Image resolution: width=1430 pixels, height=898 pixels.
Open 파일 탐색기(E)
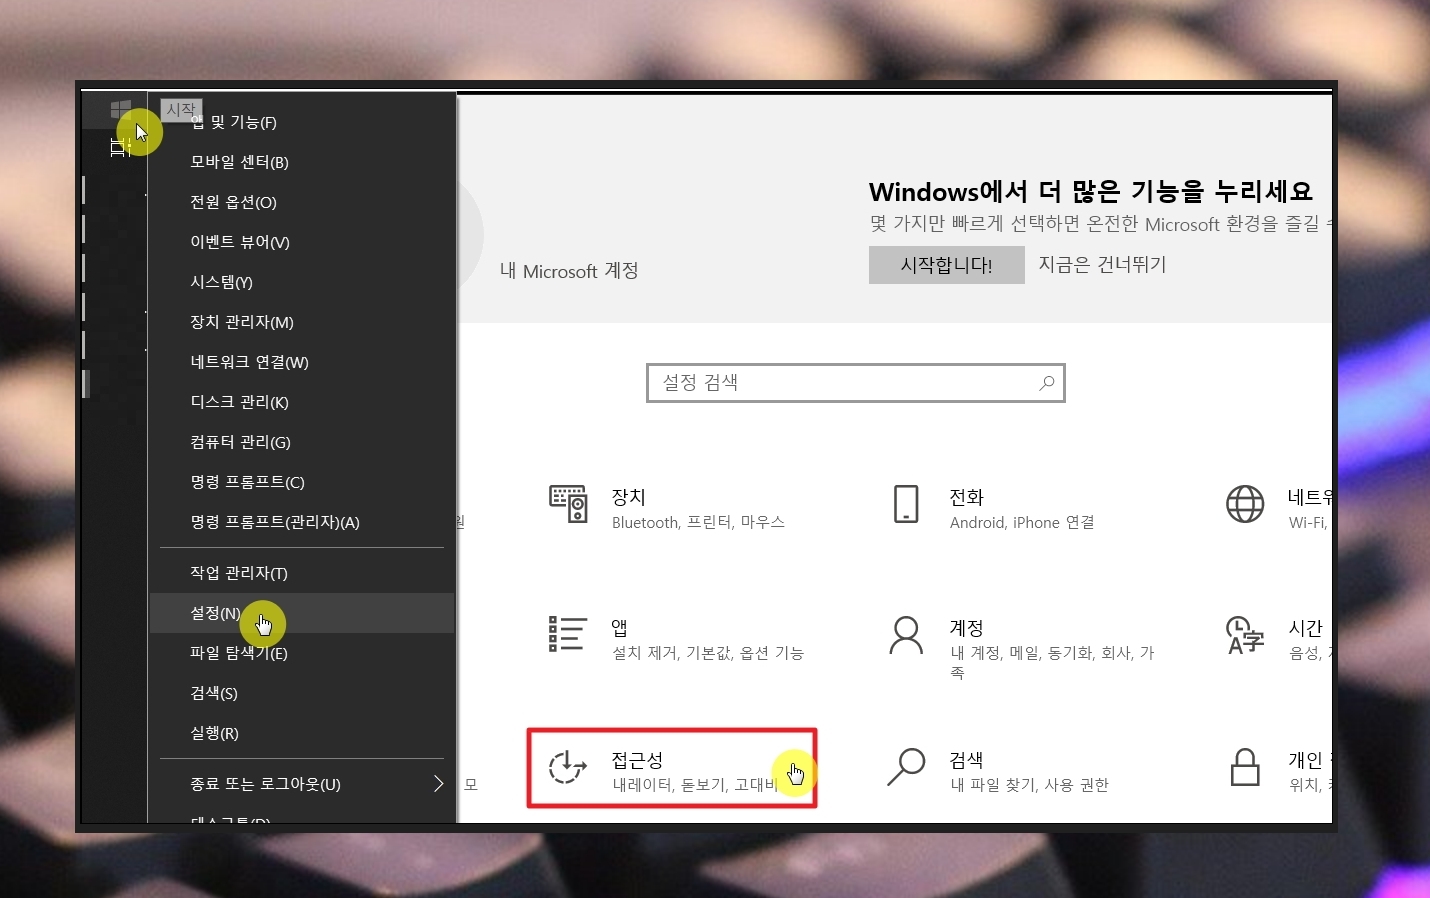click(x=239, y=653)
